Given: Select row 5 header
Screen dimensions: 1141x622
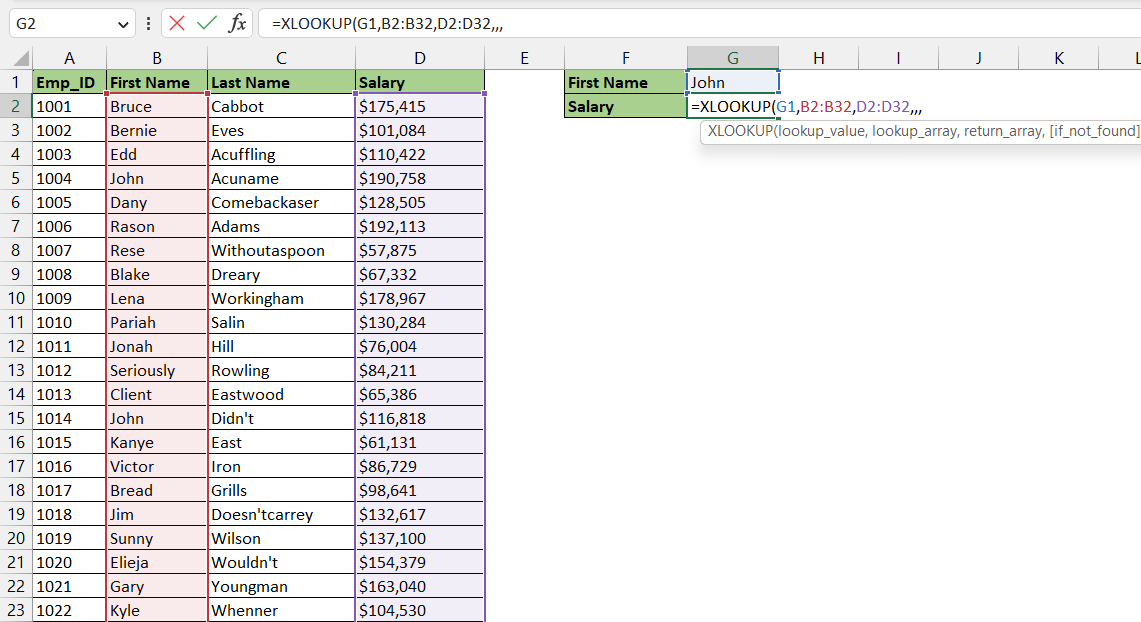Looking at the screenshot, I should click(15, 178).
